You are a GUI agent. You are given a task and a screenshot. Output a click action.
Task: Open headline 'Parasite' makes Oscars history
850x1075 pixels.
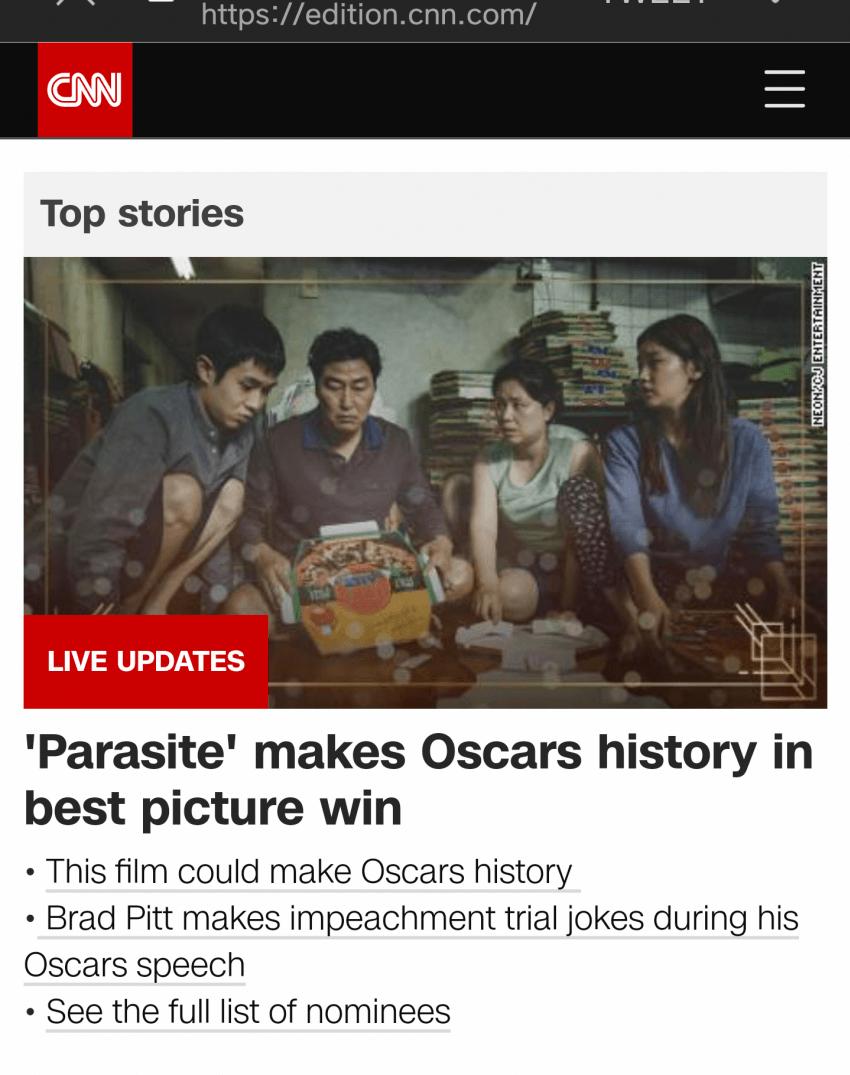pos(418,780)
